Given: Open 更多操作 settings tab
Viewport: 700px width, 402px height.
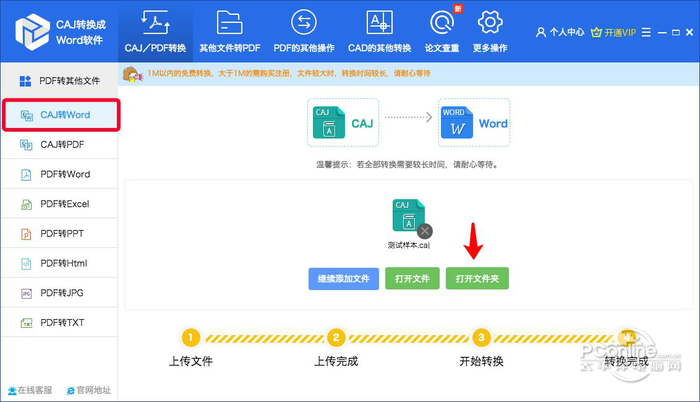Looking at the screenshot, I should click(490, 32).
